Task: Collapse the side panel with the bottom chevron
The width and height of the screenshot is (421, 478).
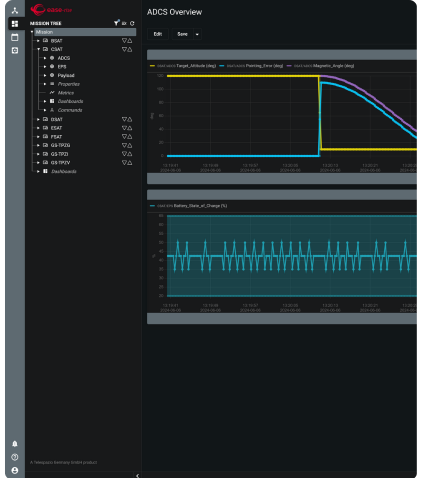Action: [137, 475]
